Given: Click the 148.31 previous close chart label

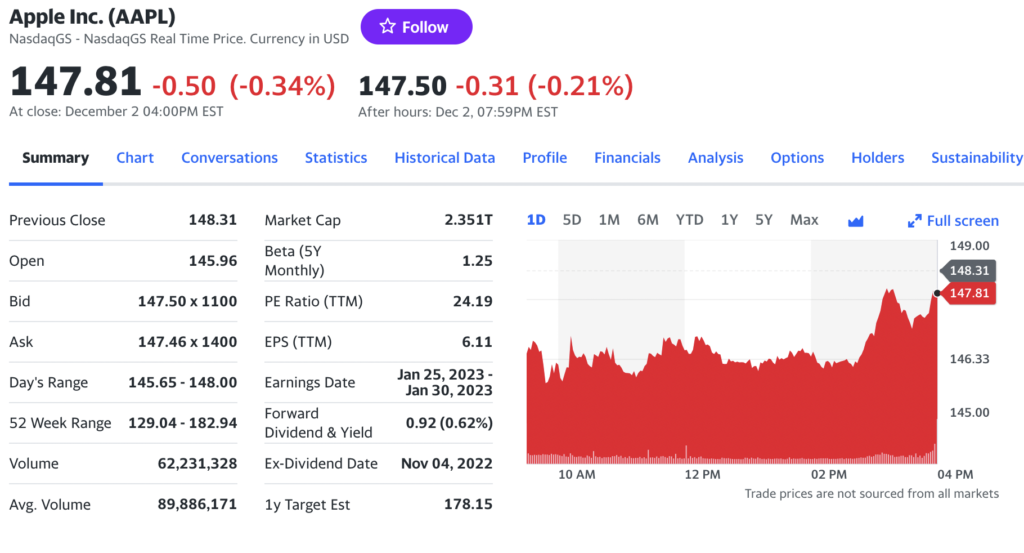Looking at the screenshot, I should [969, 270].
